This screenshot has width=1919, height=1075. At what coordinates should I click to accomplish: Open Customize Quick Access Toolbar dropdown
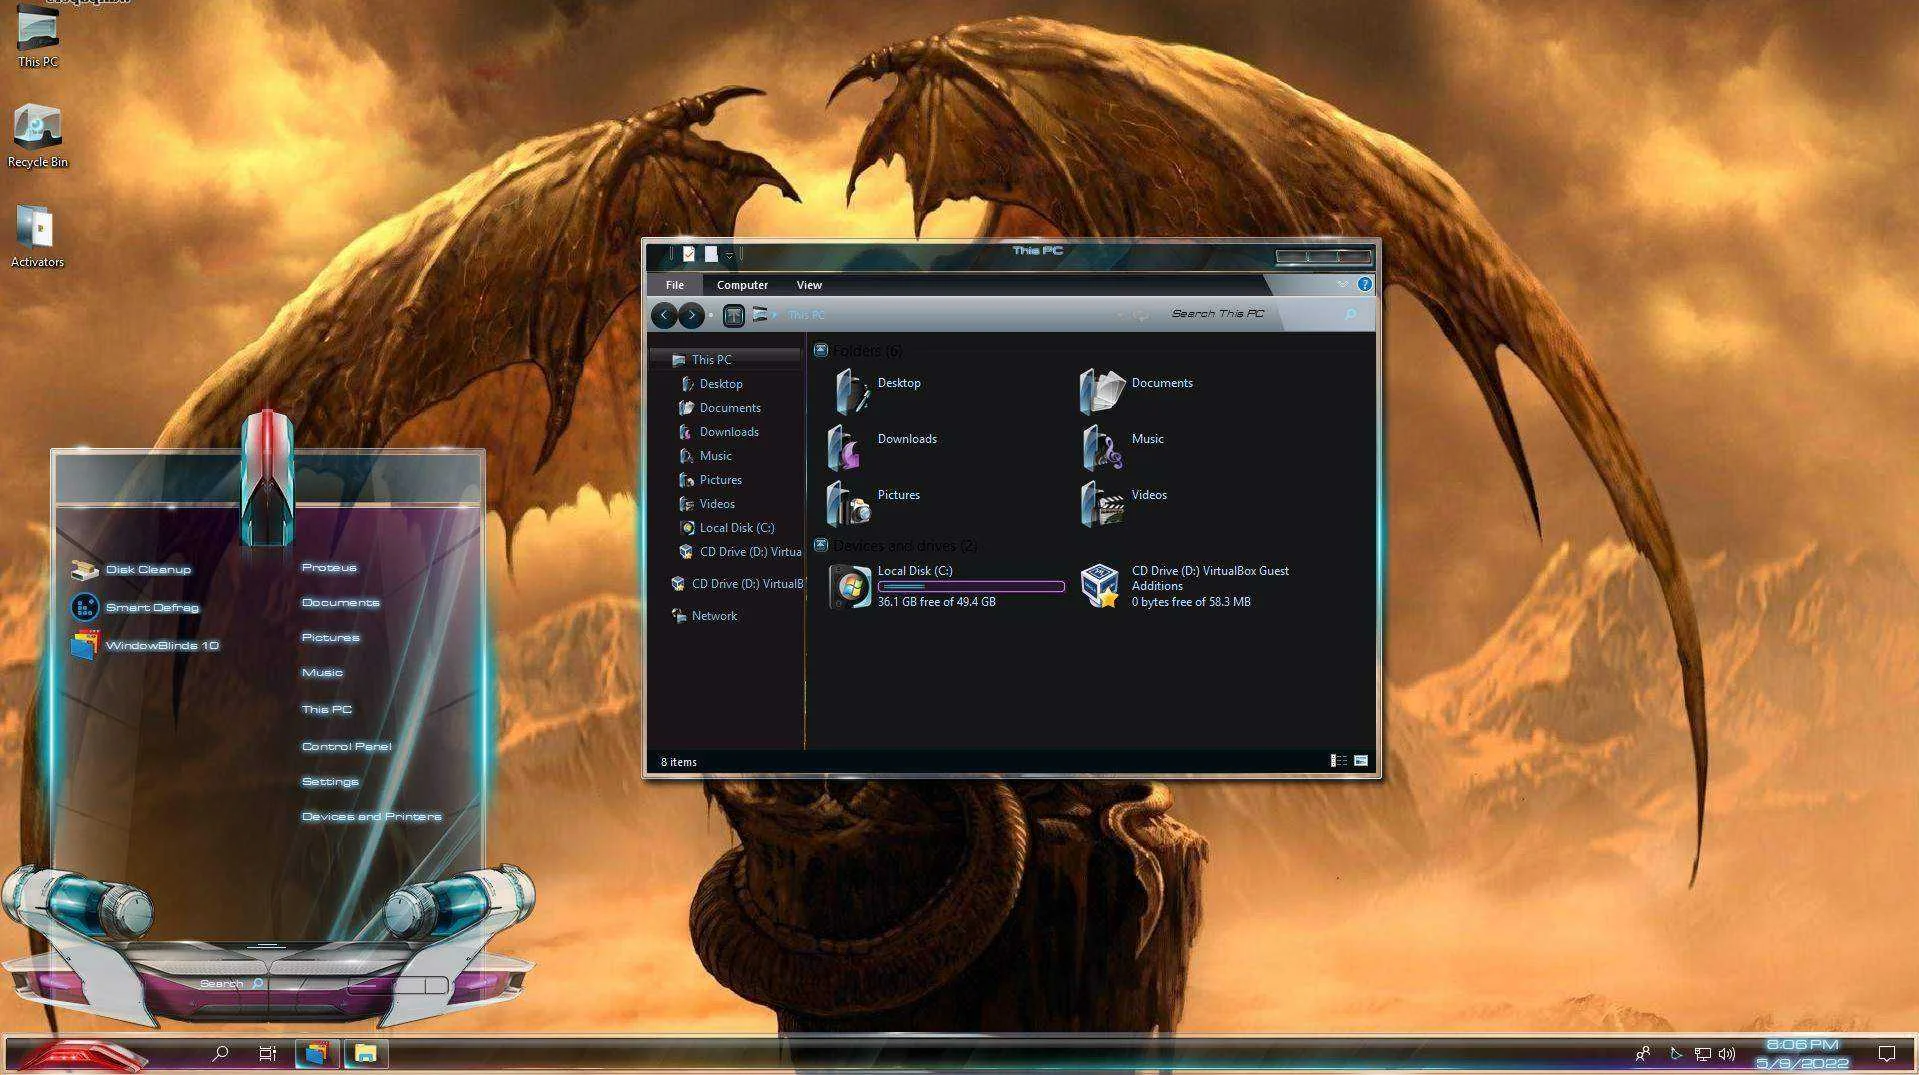729,256
